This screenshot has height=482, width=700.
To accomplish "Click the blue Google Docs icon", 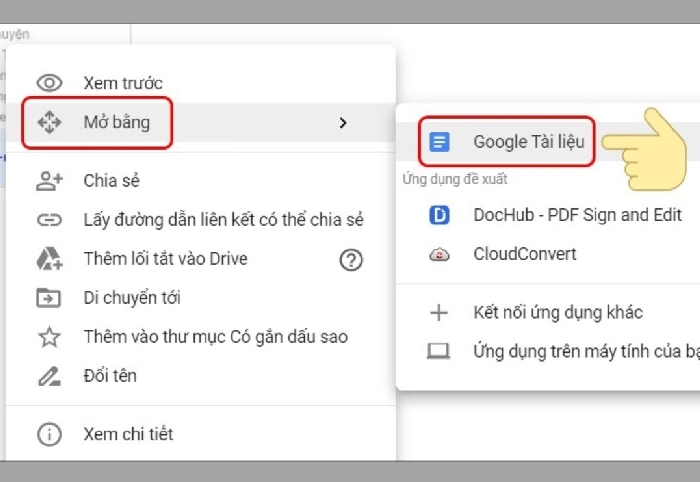I will (439, 142).
